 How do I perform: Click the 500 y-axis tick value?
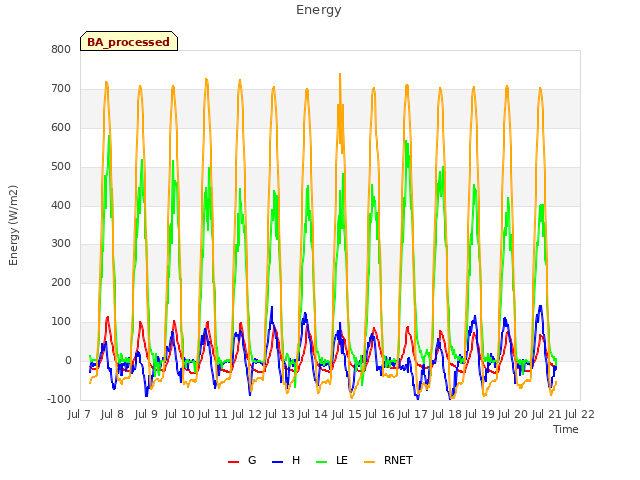click(61, 167)
